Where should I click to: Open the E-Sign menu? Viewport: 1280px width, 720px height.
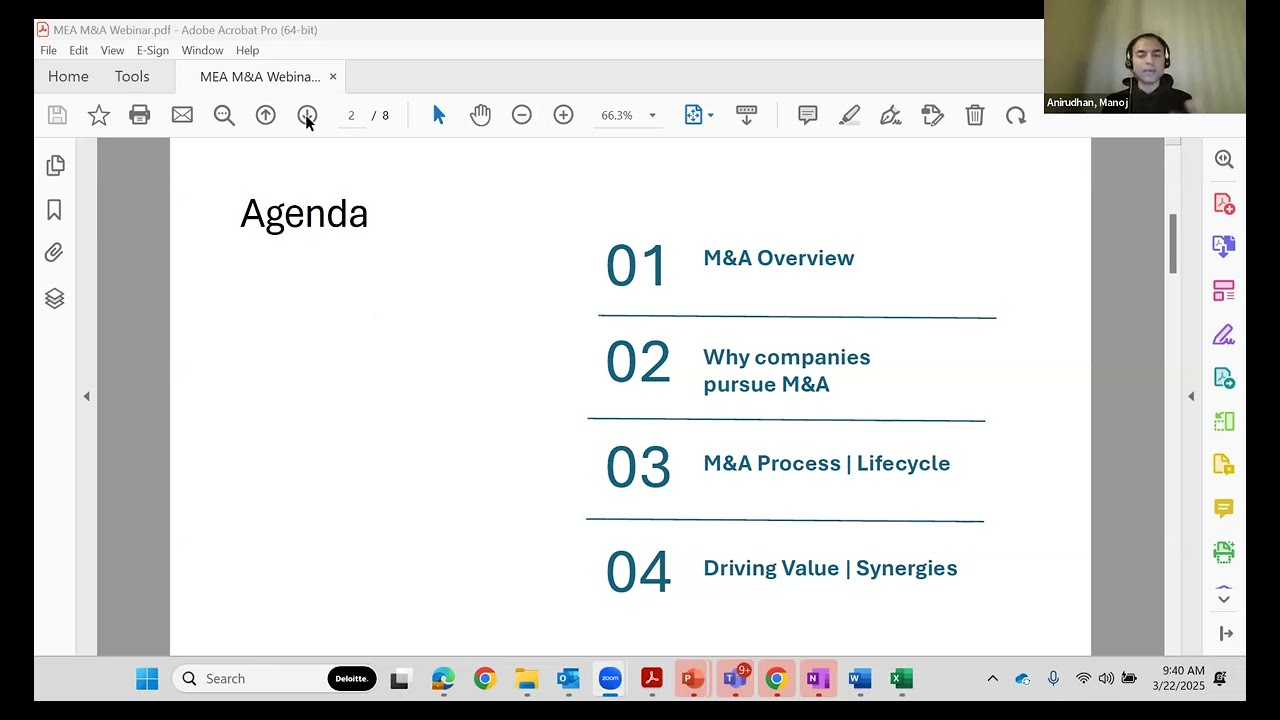pos(152,50)
